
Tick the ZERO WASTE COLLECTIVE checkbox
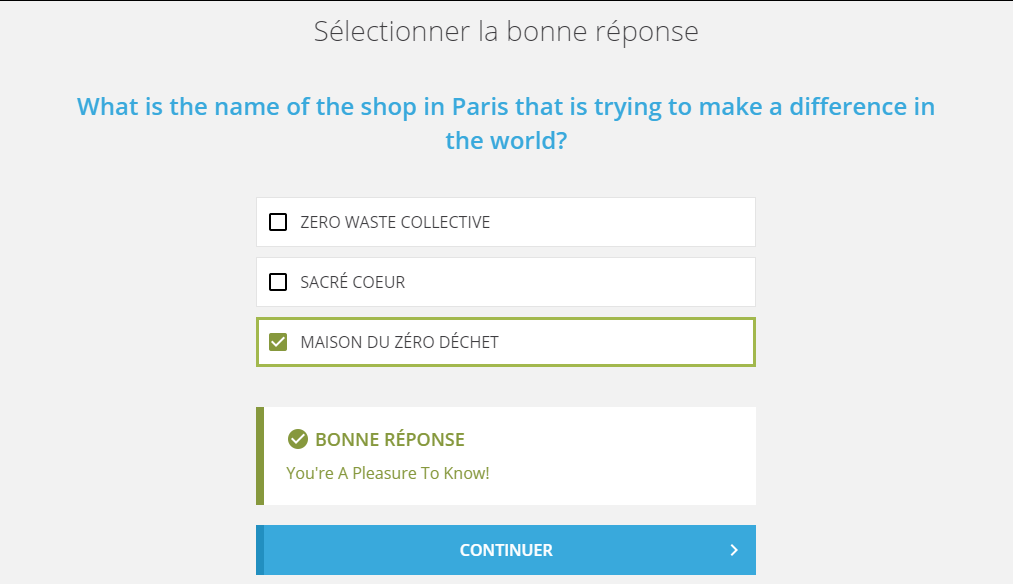point(278,222)
